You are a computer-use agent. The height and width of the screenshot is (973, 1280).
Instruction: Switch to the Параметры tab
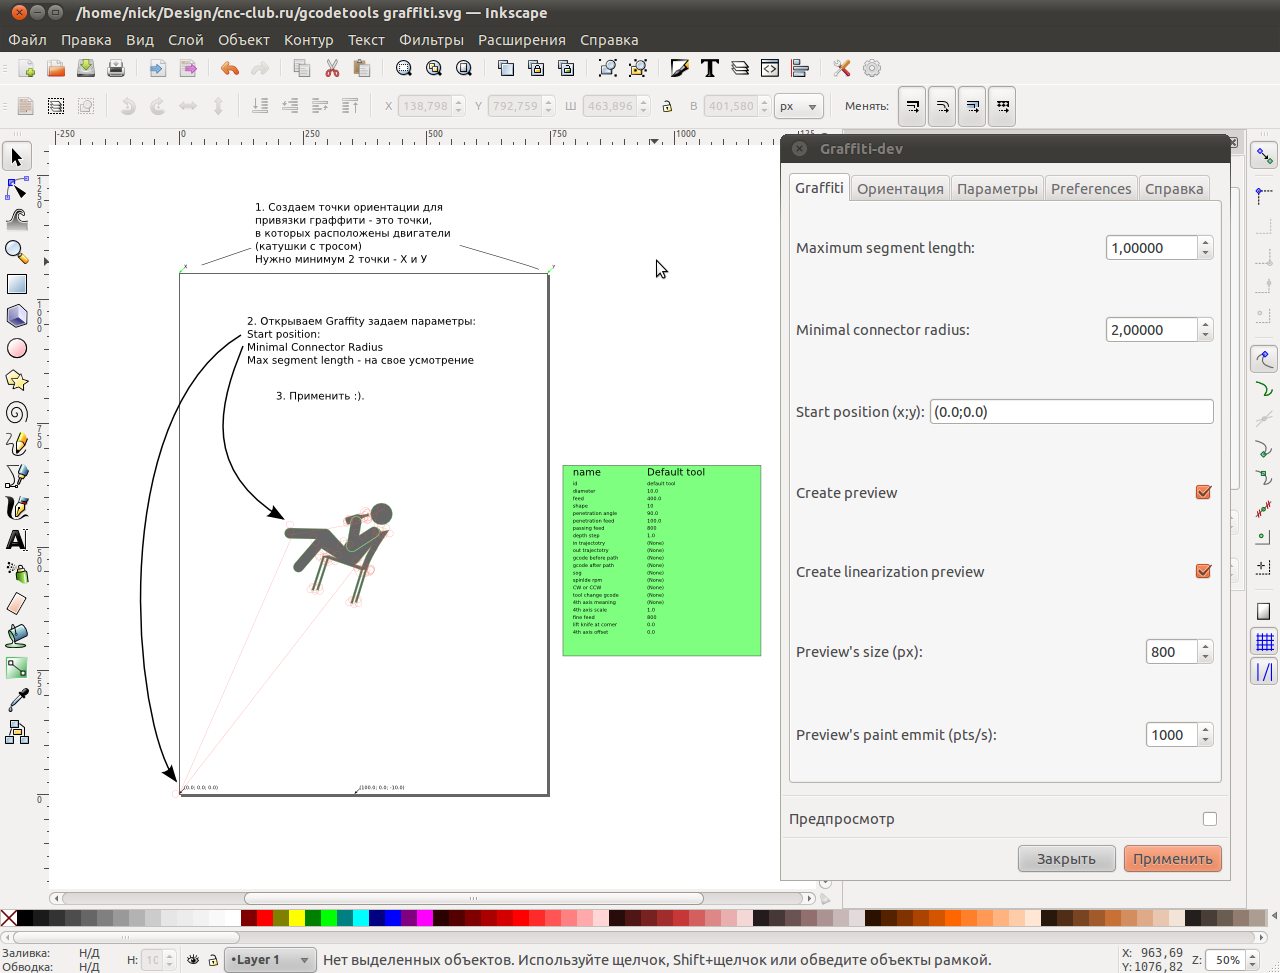click(x=997, y=188)
